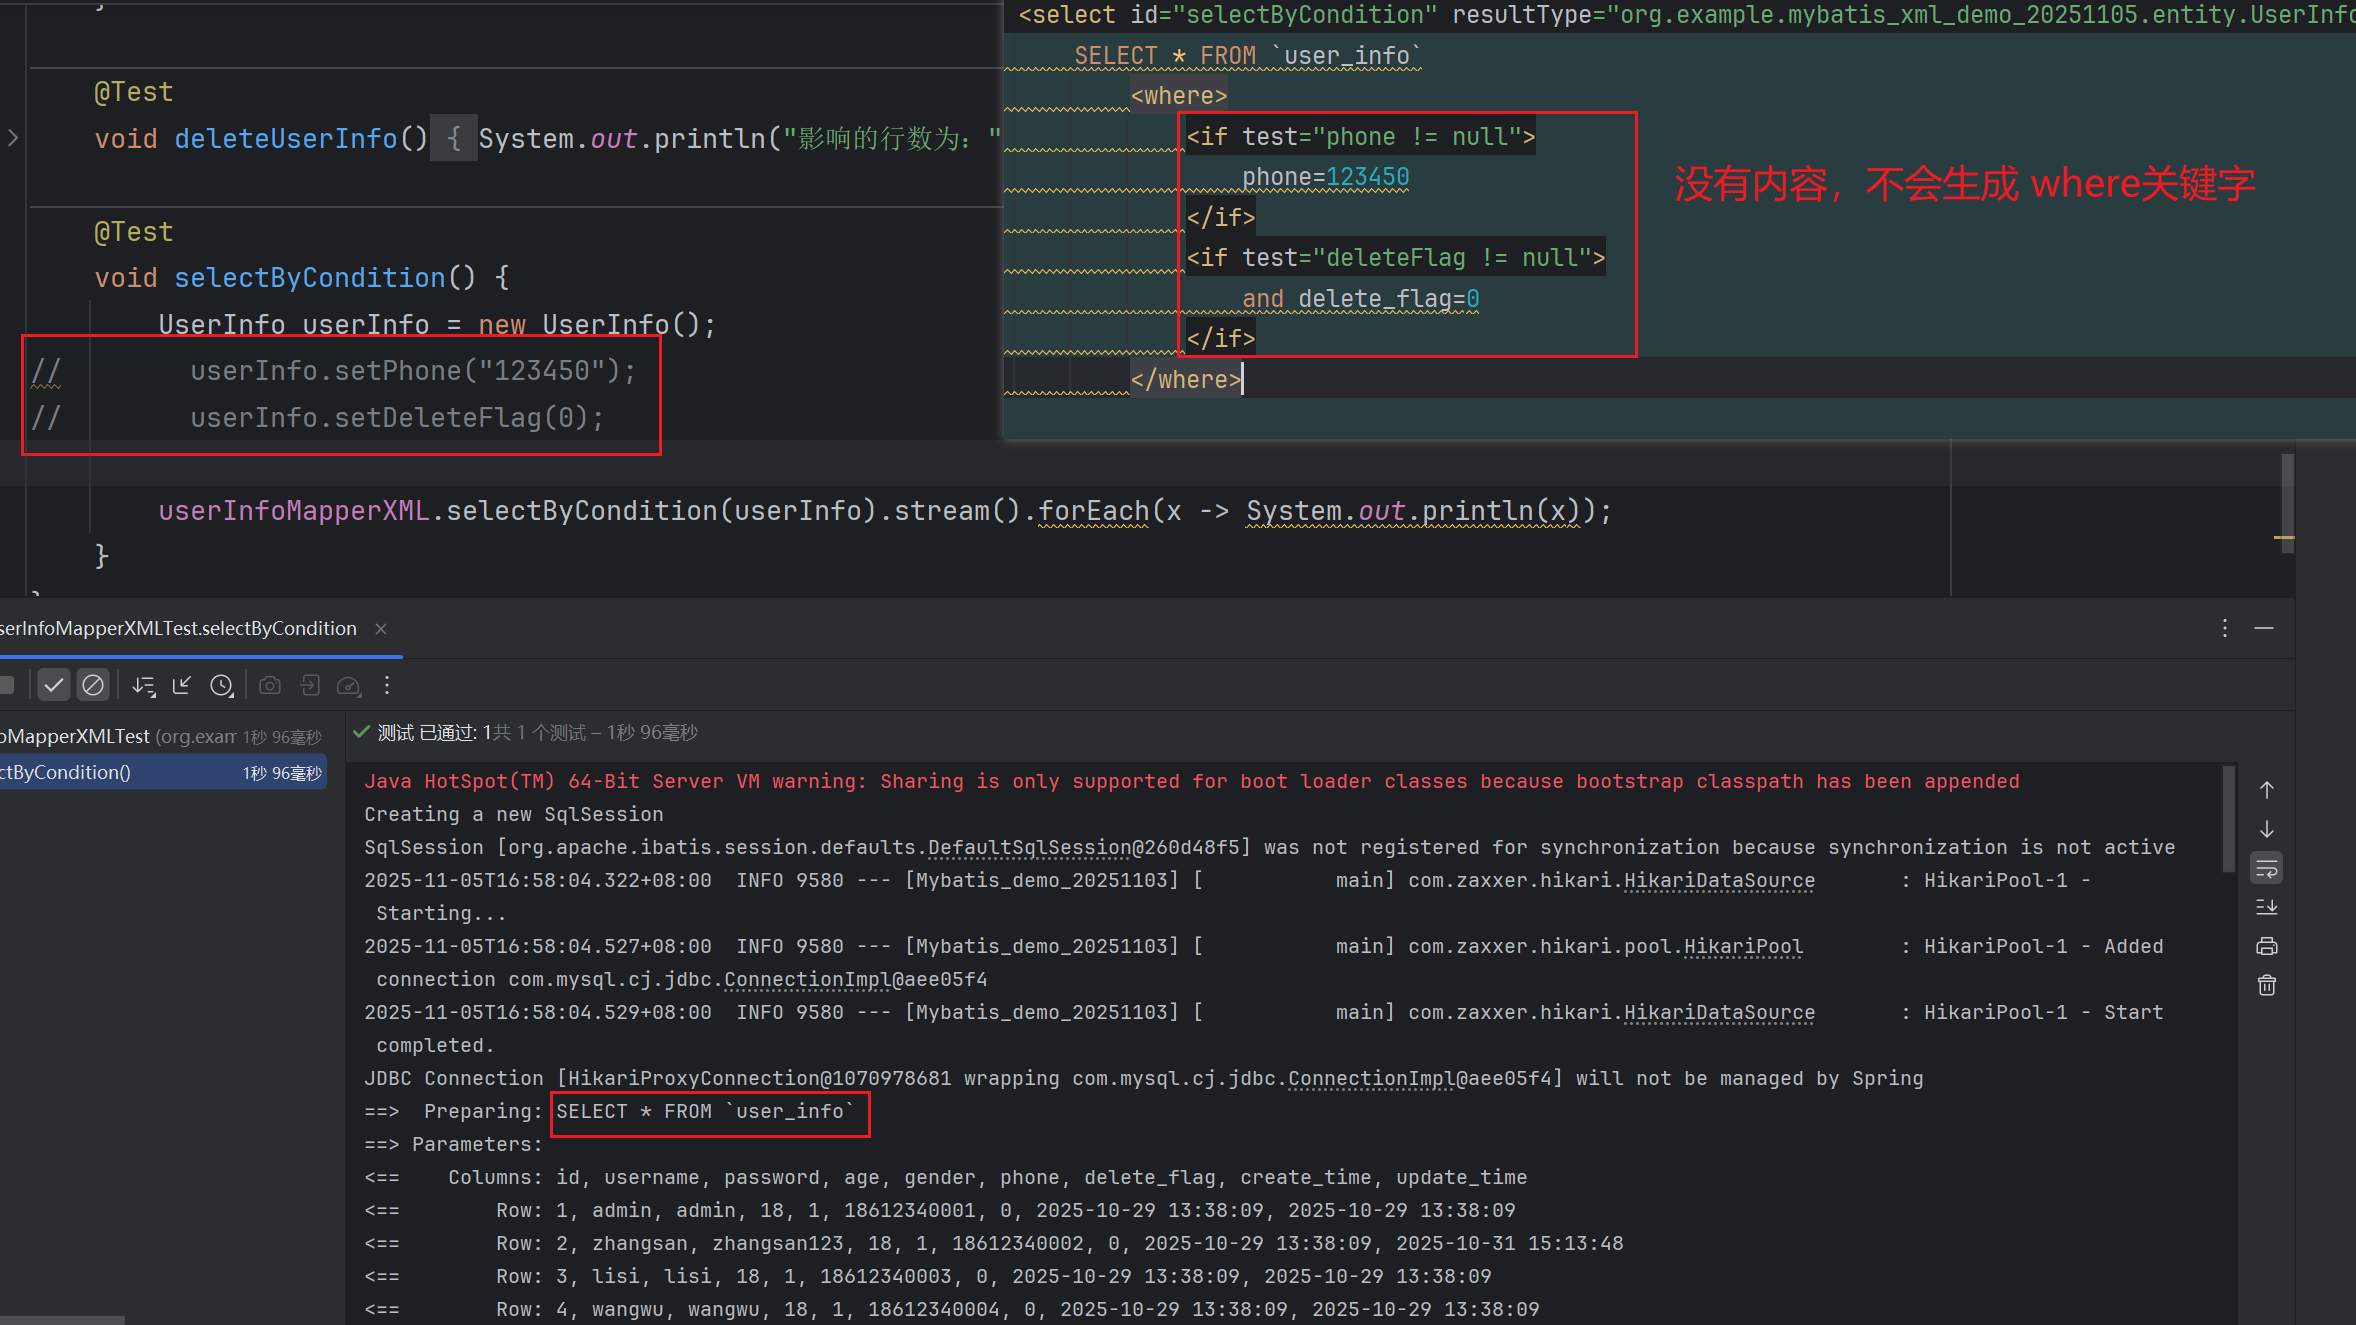
Task: Open the sort tests dropdown
Action: pyautogui.click(x=144, y=685)
